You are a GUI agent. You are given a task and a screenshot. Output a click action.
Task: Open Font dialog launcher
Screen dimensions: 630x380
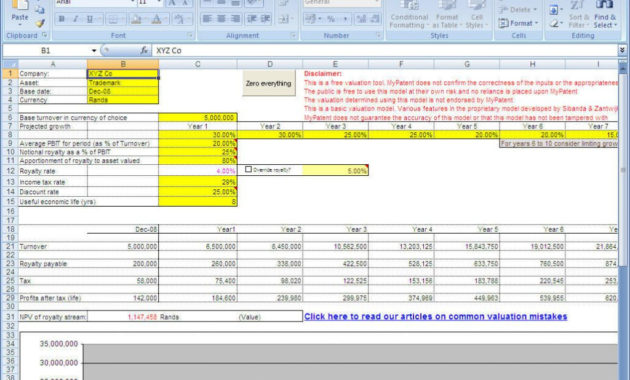[x=190, y=35]
